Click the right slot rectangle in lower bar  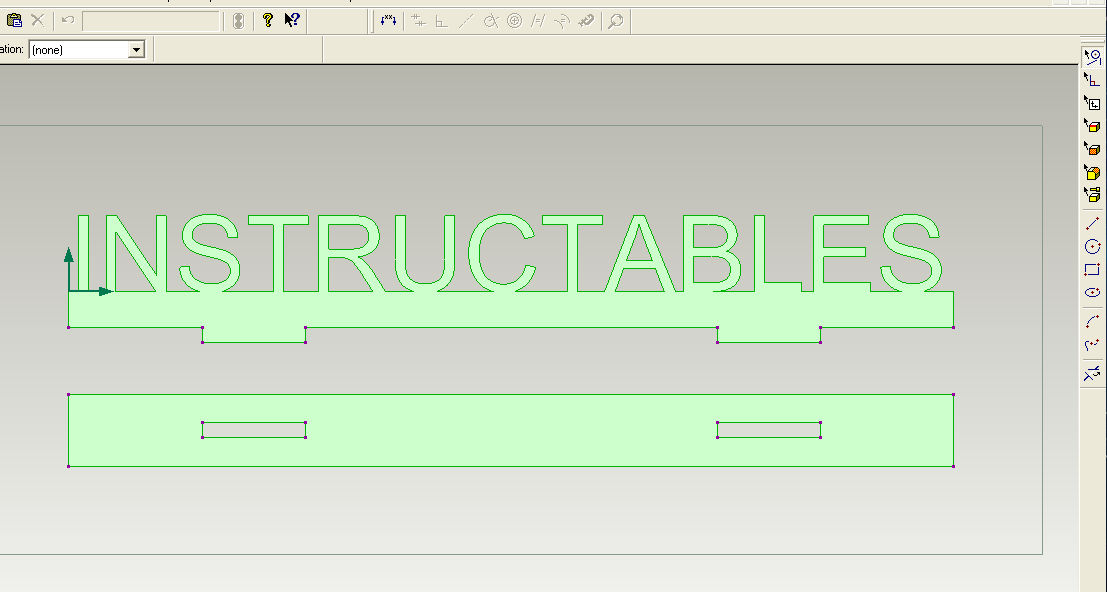click(769, 430)
